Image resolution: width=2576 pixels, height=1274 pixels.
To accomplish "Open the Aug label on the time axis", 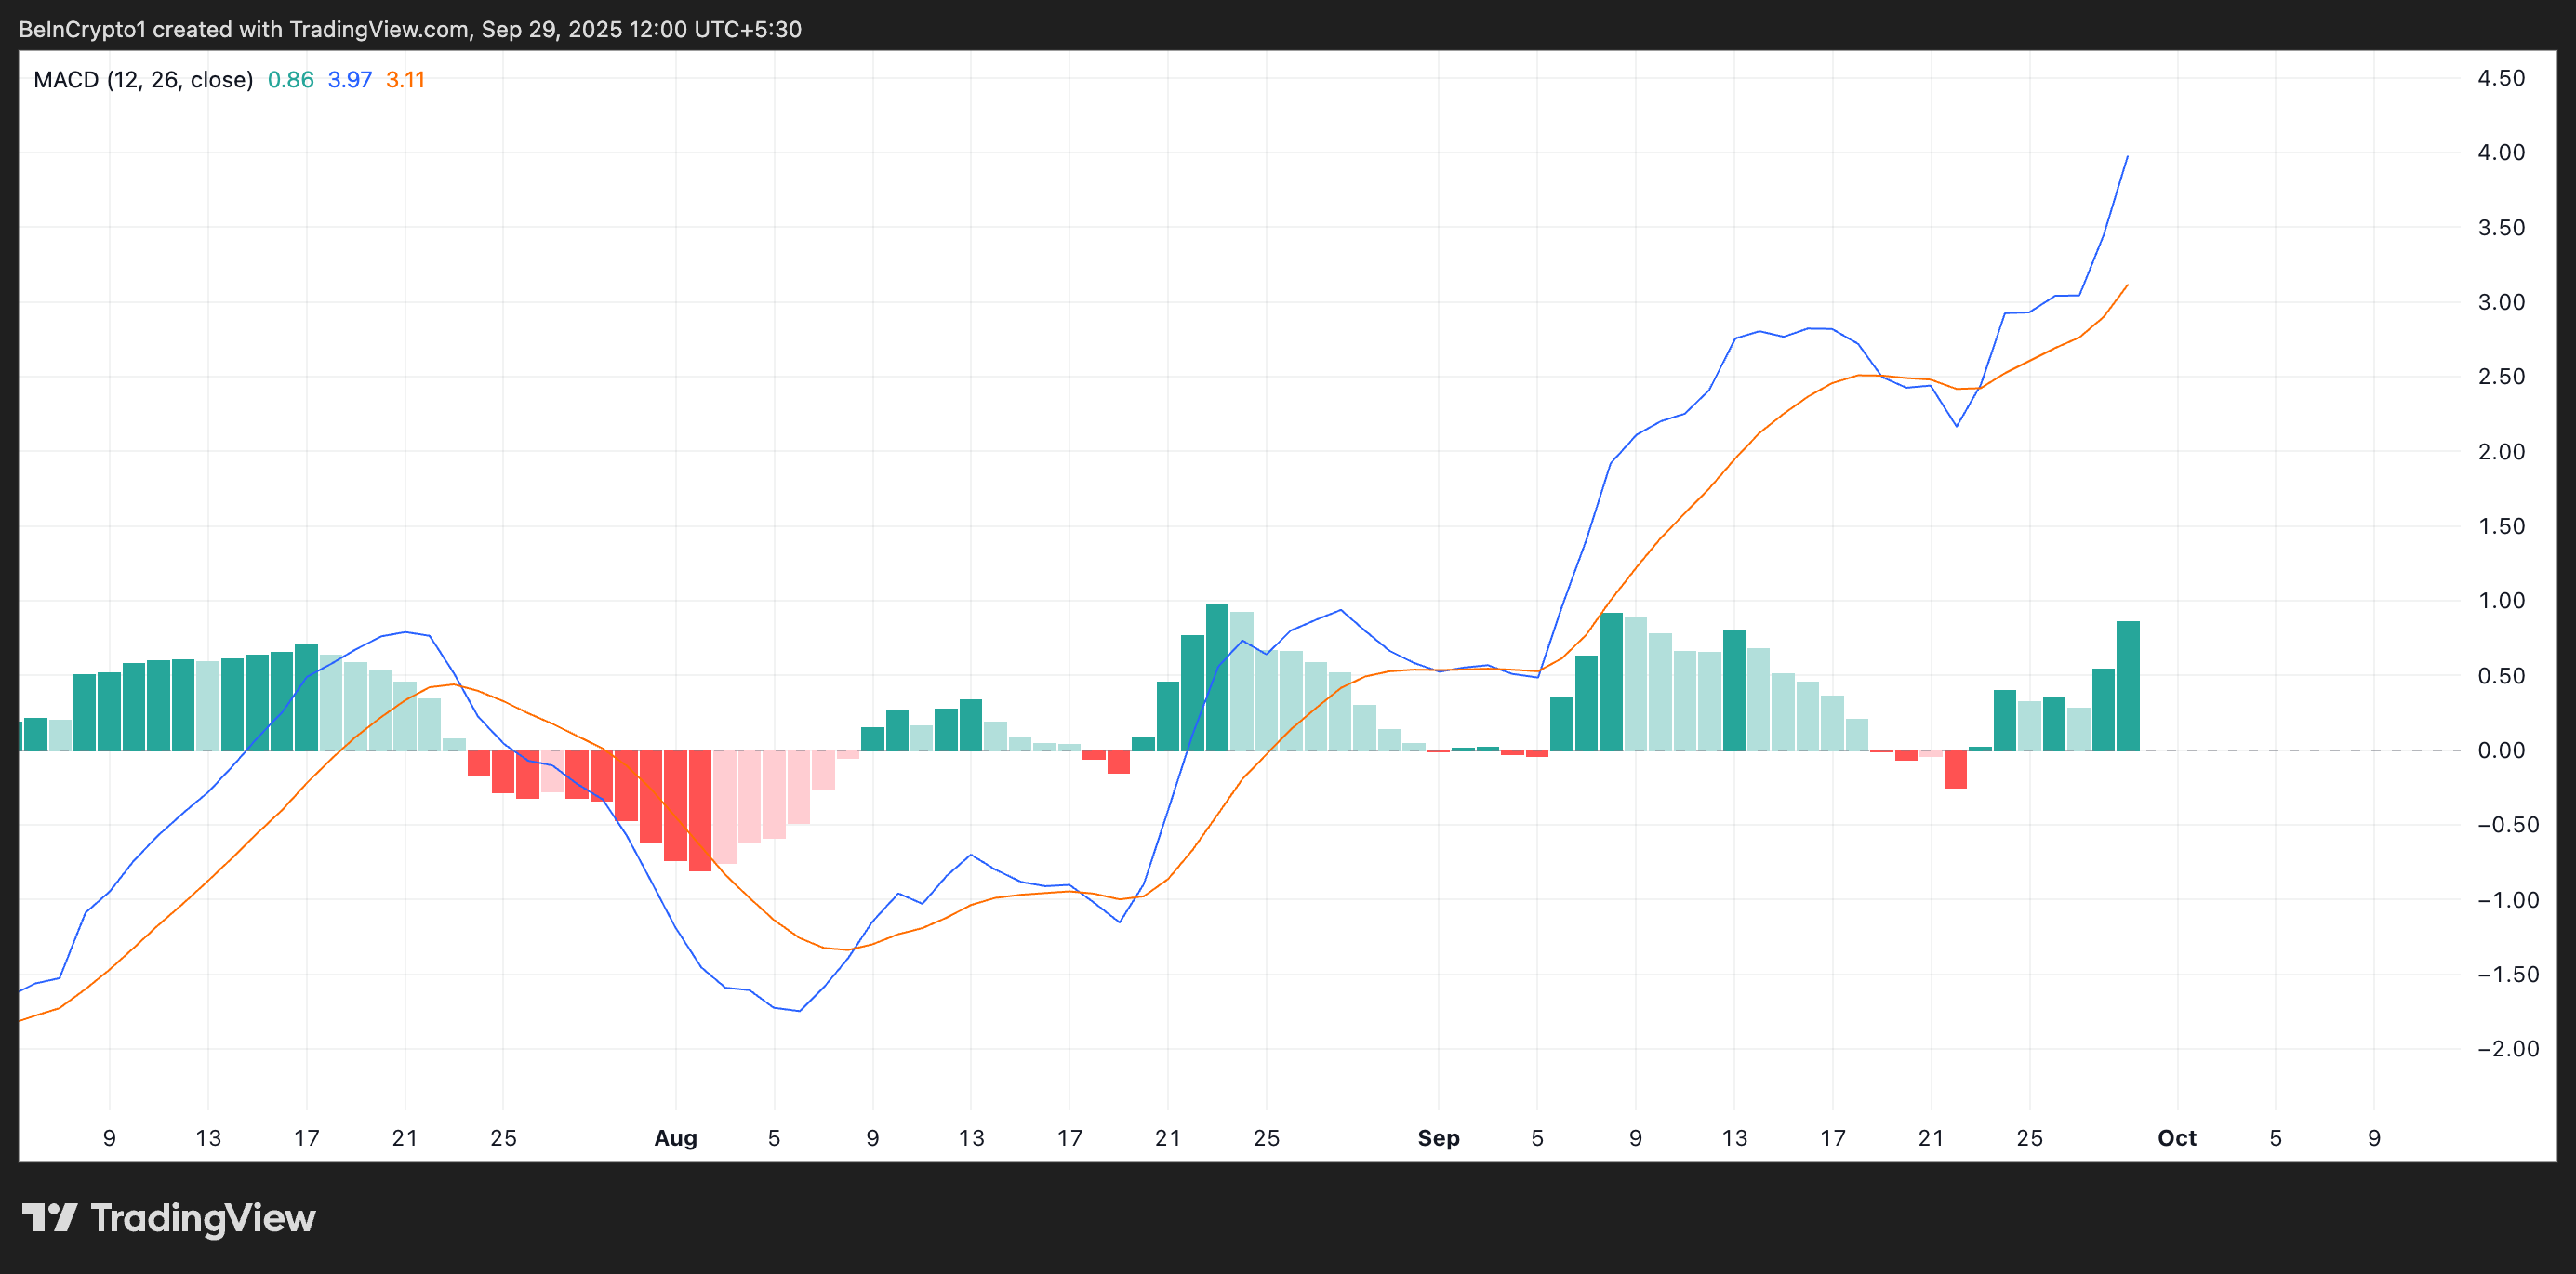I will [677, 1137].
